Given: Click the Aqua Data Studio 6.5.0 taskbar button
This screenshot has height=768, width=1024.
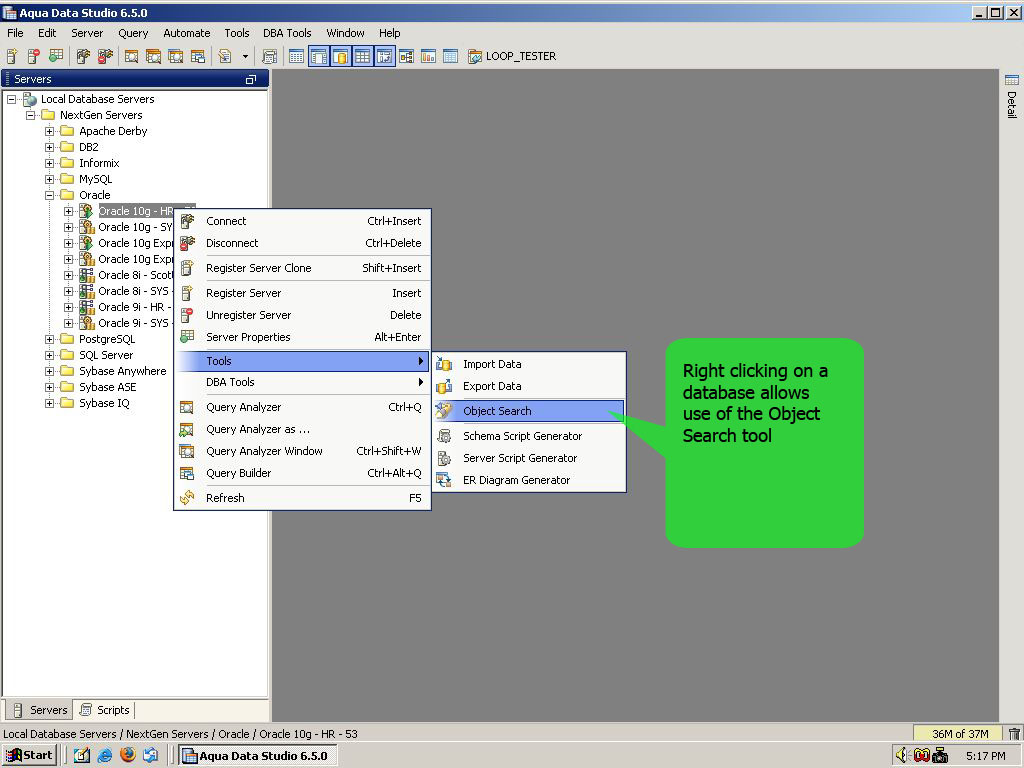Looking at the screenshot, I should click(258, 755).
